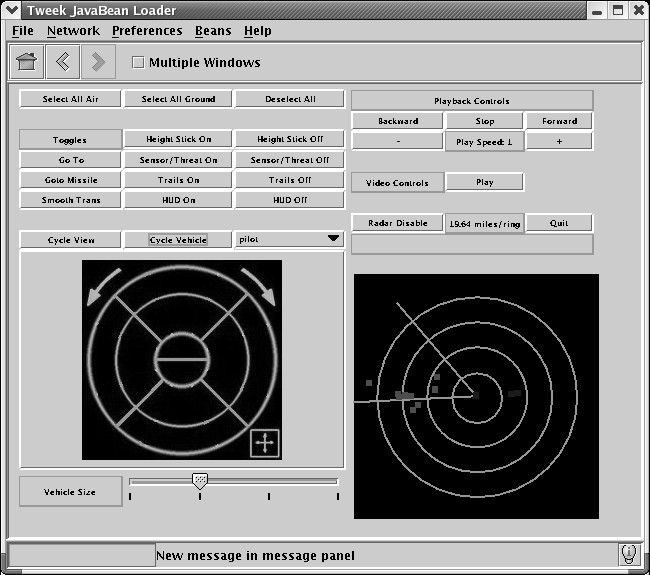Click the rotate-right arrow in the navigation pad

click(259, 287)
